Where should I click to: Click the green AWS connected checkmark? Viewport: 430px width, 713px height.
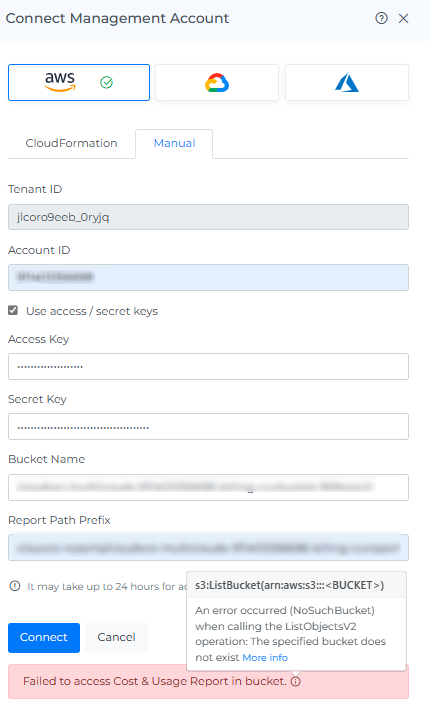click(106, 82)
